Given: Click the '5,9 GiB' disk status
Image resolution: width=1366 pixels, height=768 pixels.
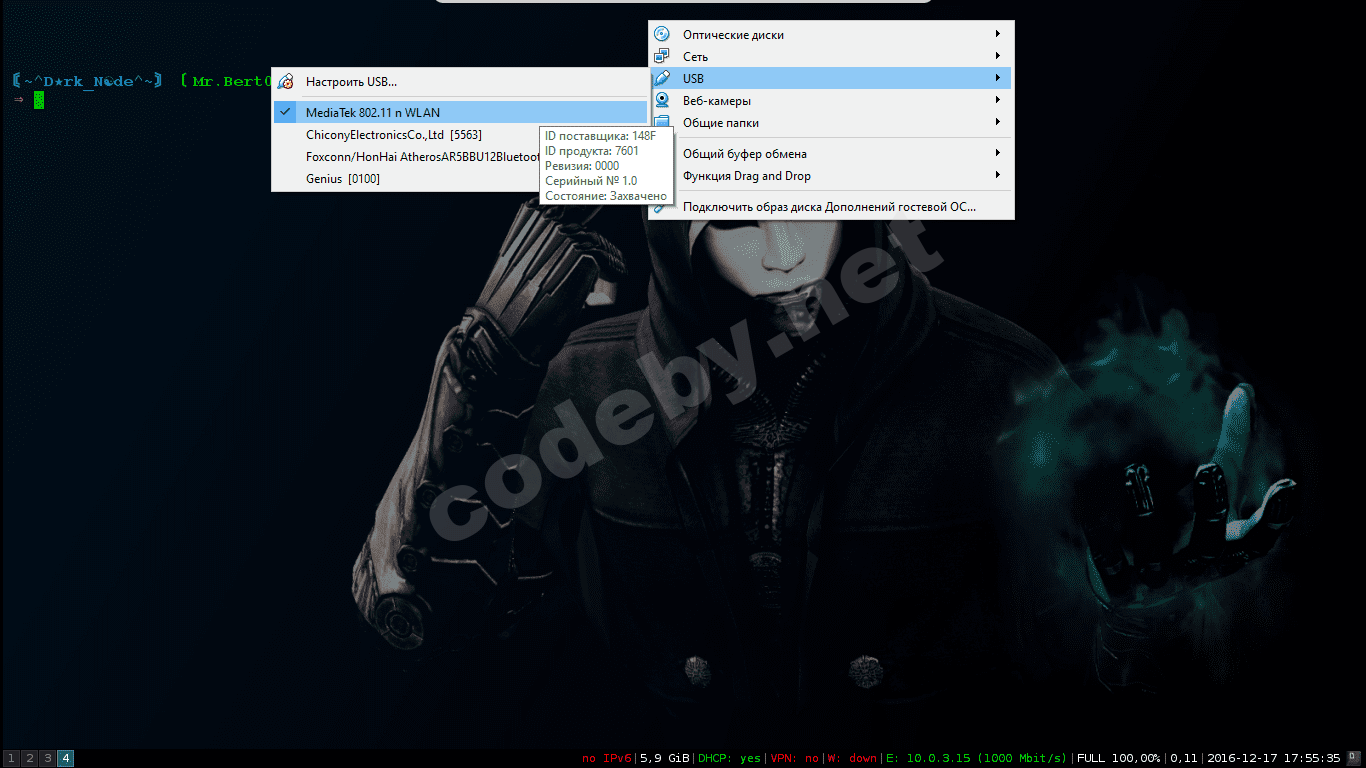Looking at the screenshot, I should [664, 758].
